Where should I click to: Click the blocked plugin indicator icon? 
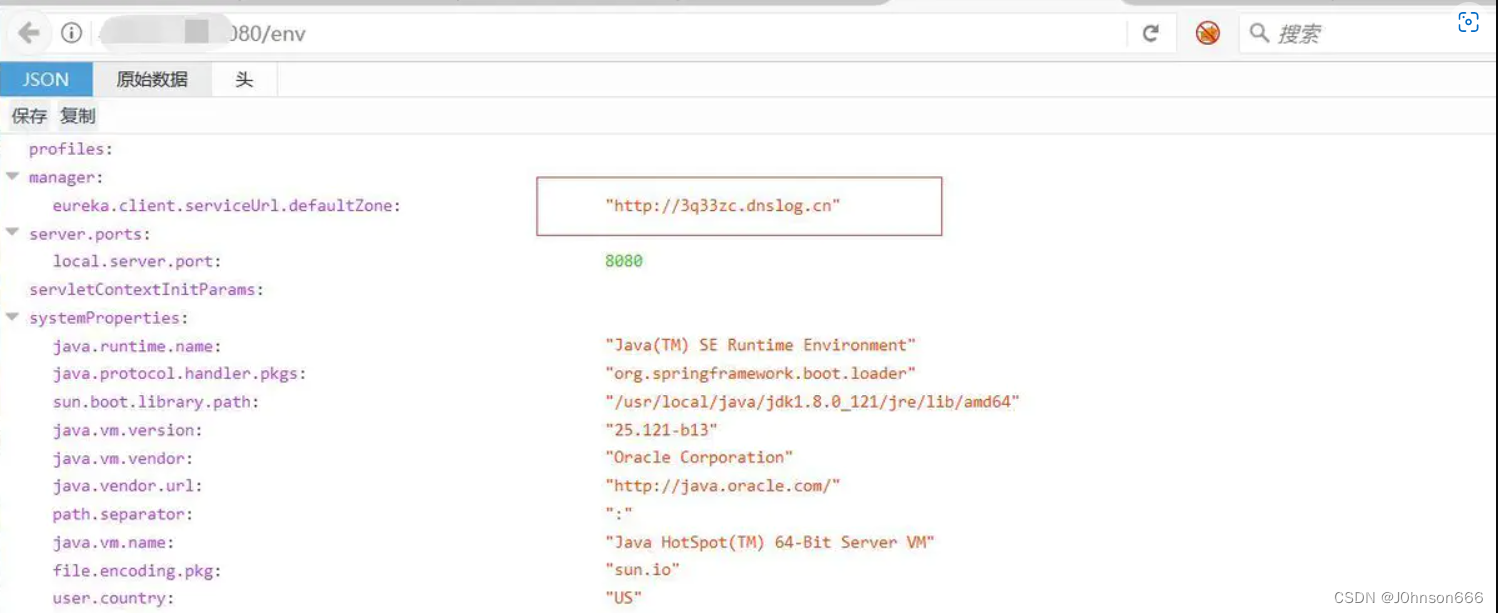pos(1206,32)
